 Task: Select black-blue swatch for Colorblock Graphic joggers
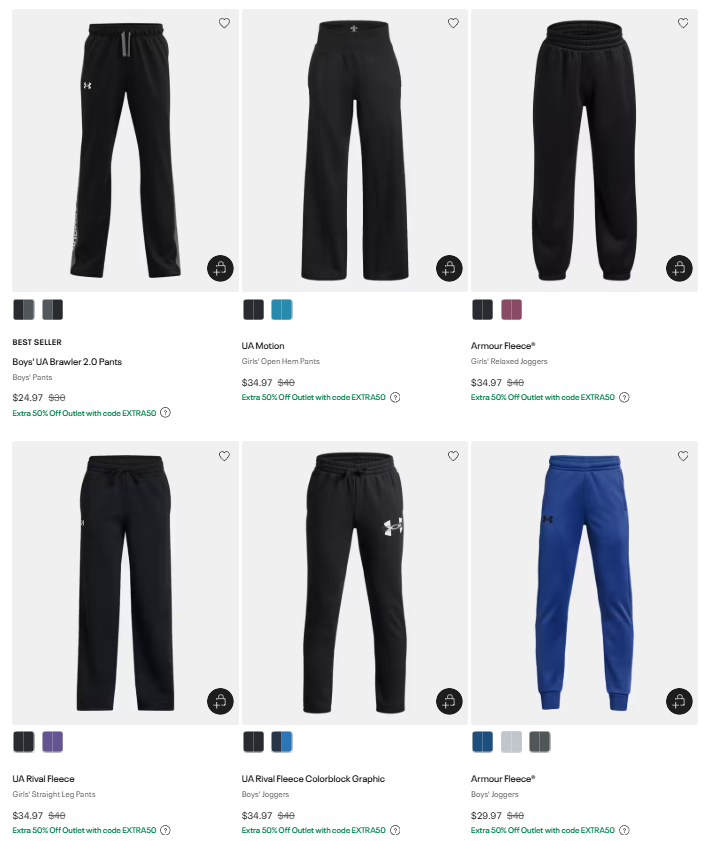[x=282, y=742]
